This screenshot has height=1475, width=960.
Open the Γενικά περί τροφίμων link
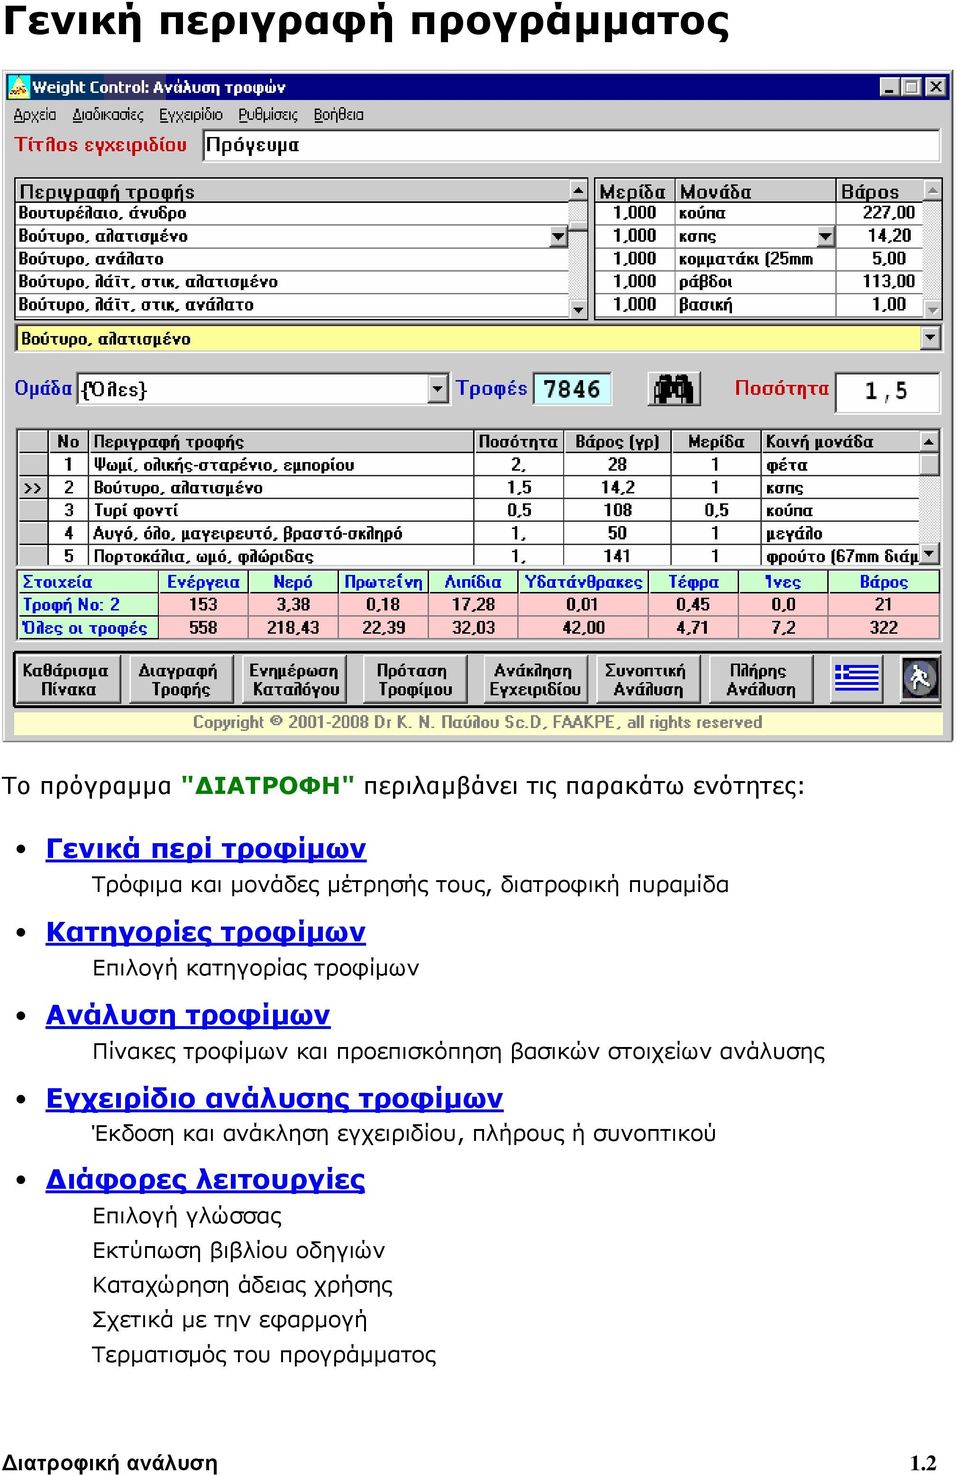click(x=206, y=848)
